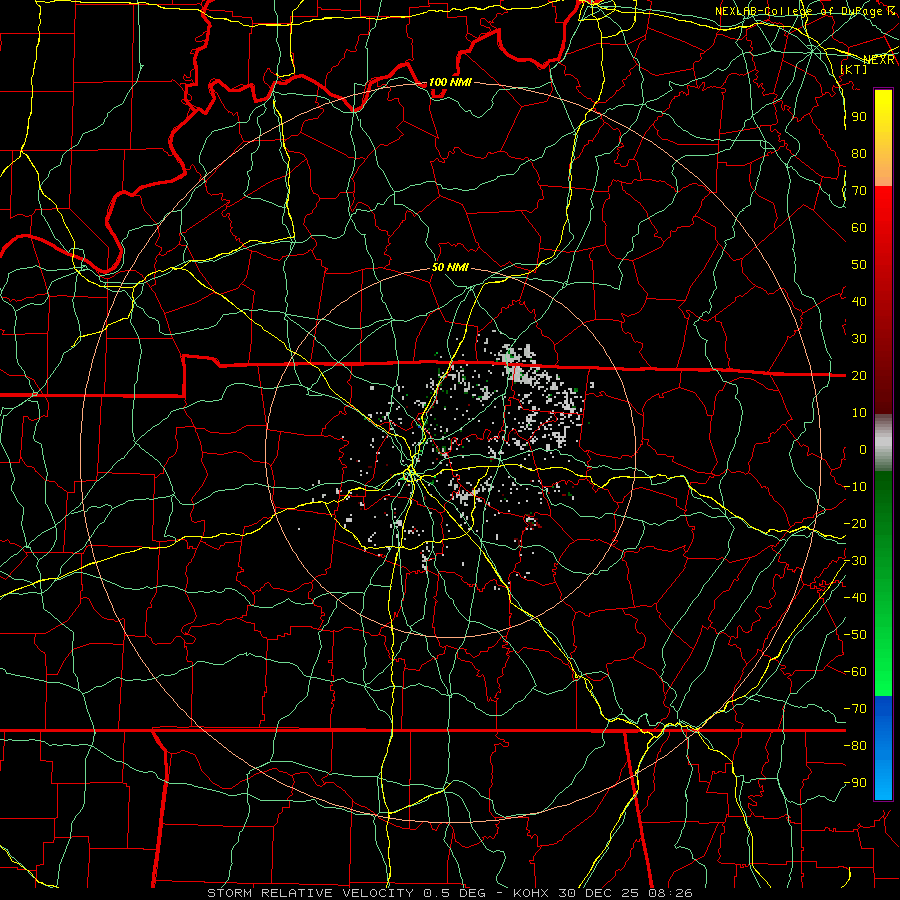Image resolution: width=900 pixels, height=900 pixels.
Task: Click the "40" colorbar scale label
Action: pyautogui.click(x=859, y=301)
